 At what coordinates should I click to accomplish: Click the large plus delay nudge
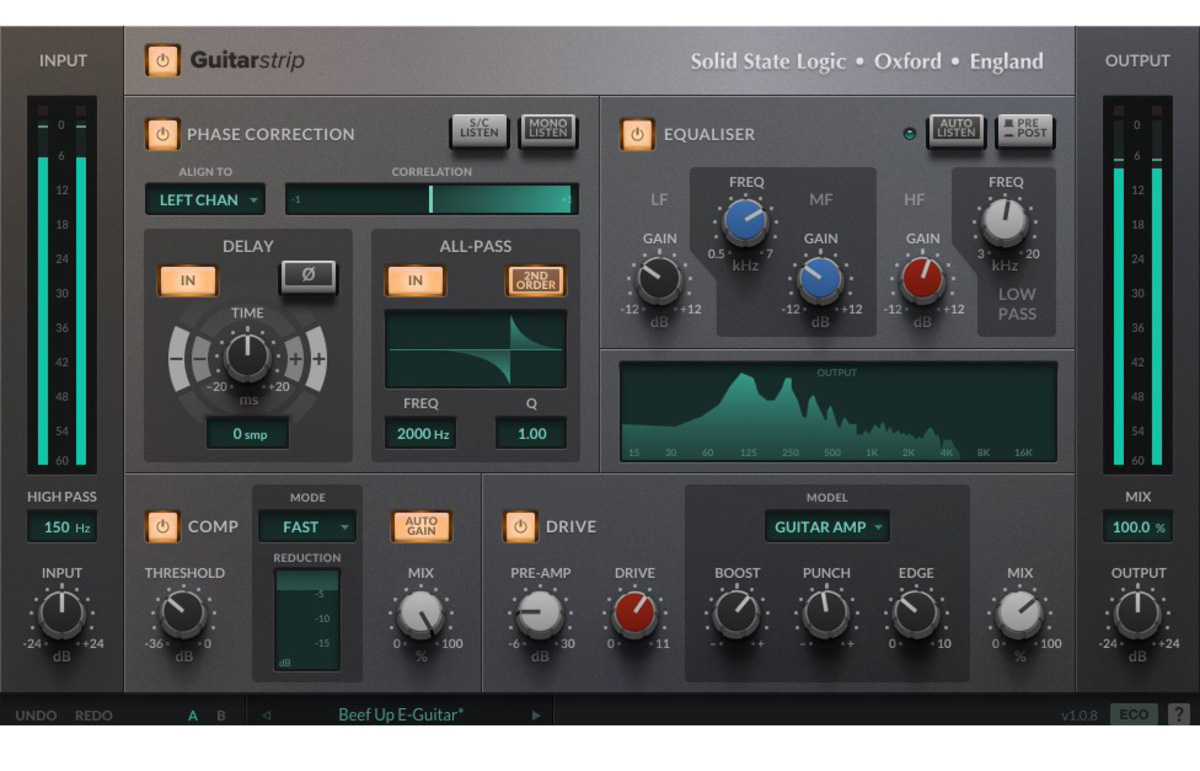318,358
